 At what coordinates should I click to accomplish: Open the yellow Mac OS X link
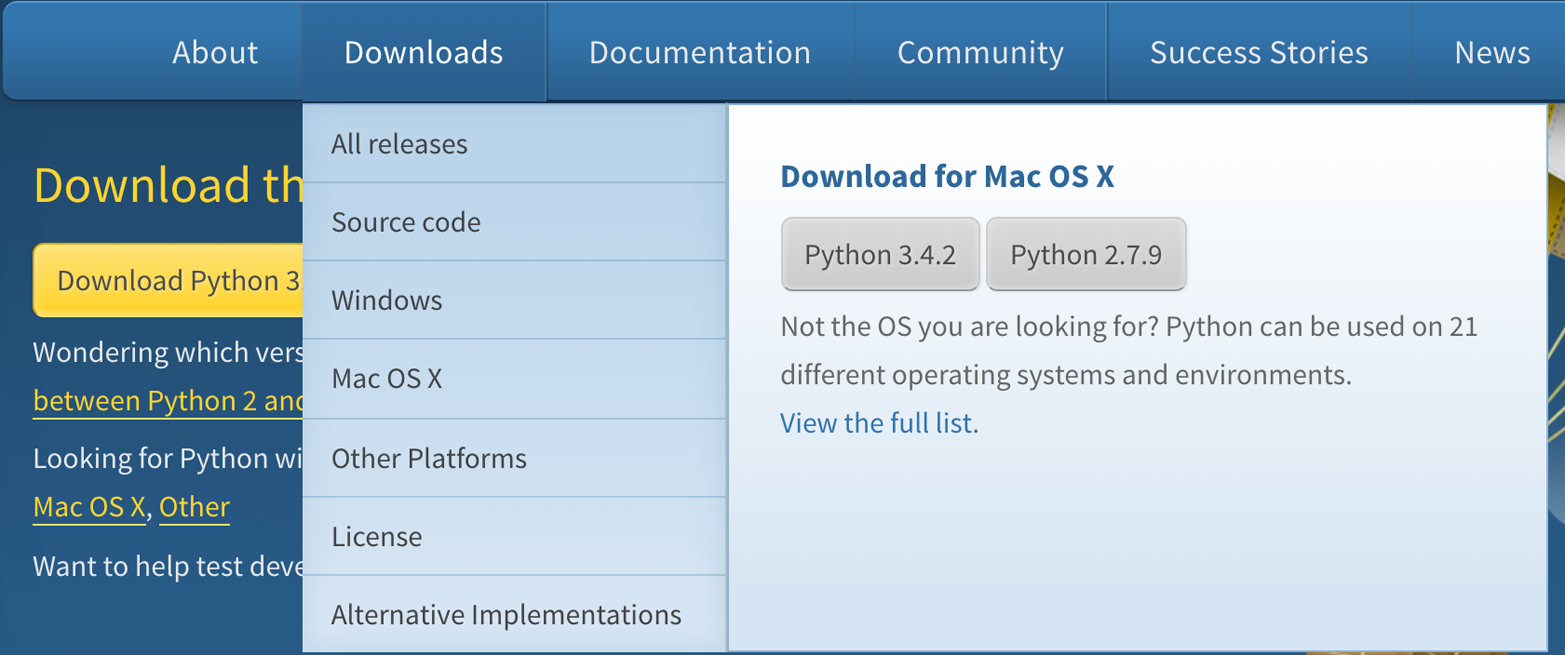point(90,507)
